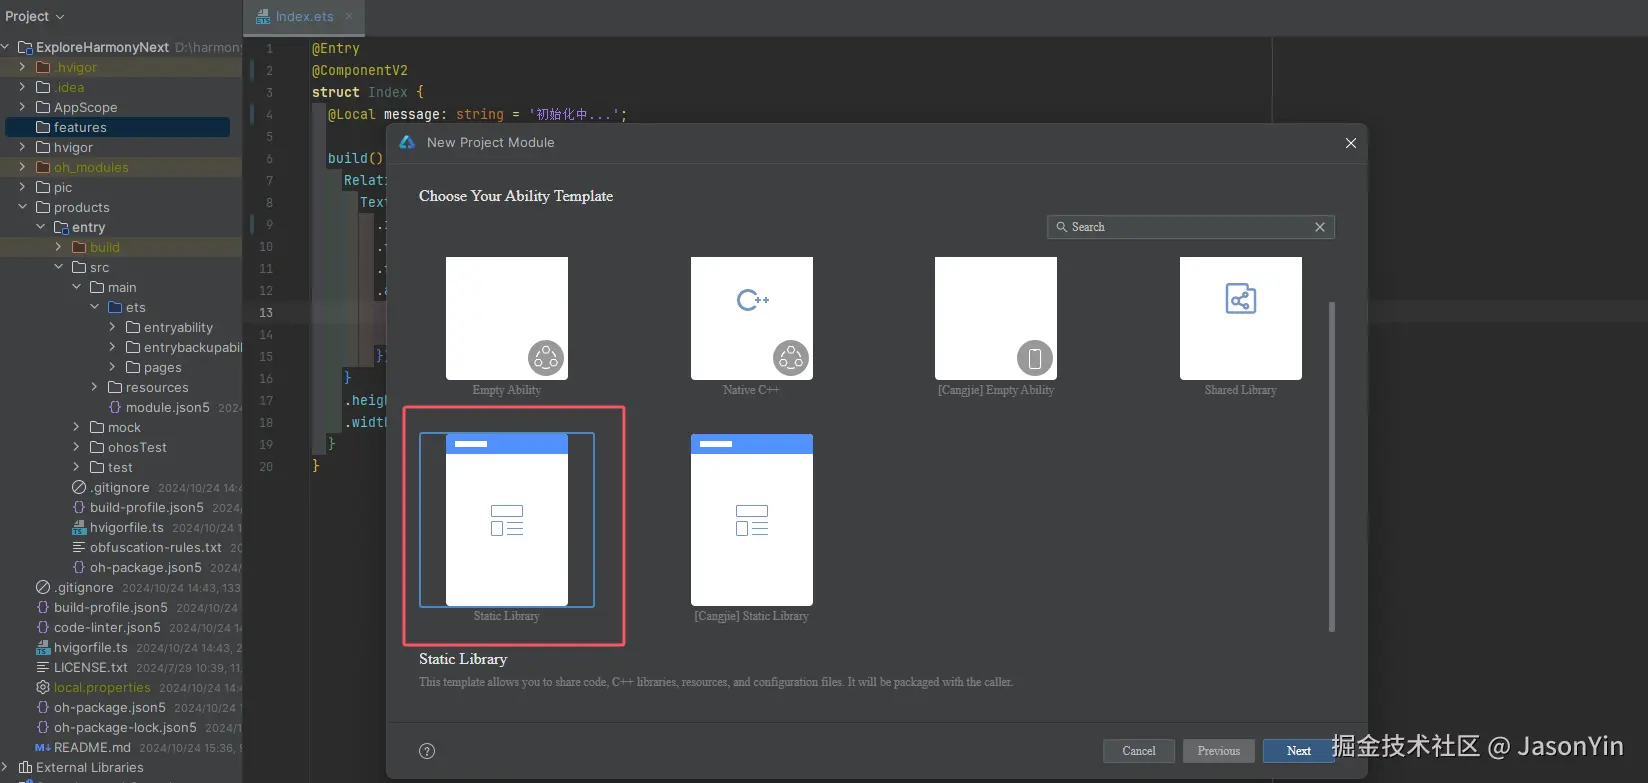The image size is (1648, 783).
Task: Open LICENSE.txt file
Action: [90, 667]
